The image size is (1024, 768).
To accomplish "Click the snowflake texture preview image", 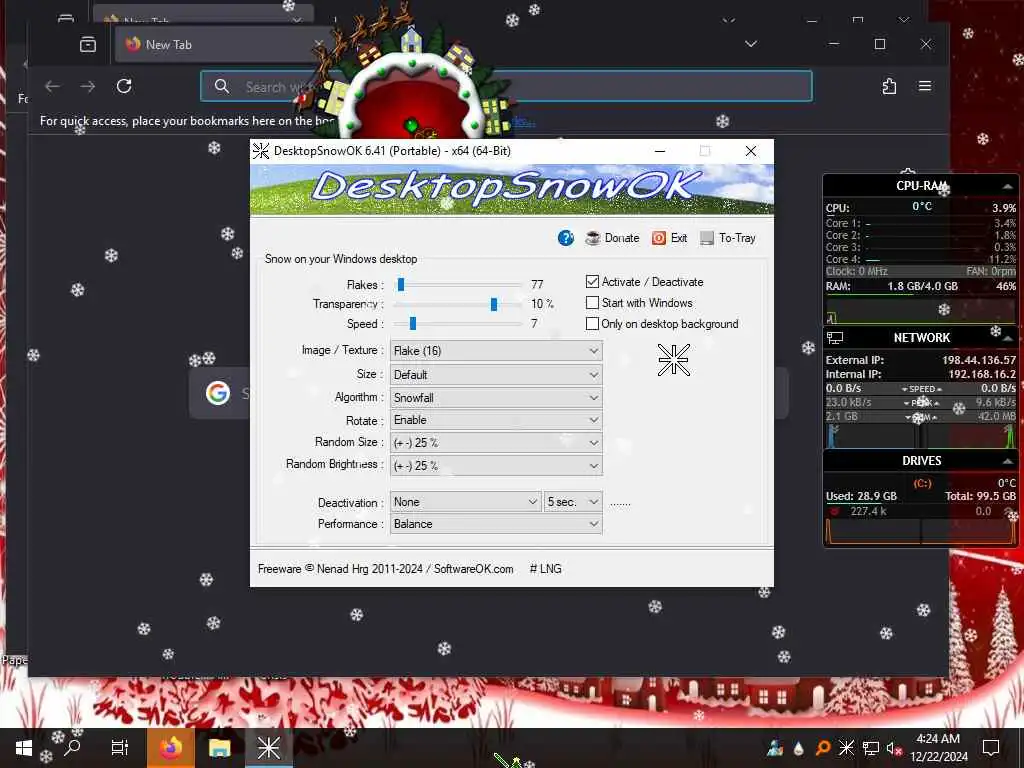I will (673, 360).
